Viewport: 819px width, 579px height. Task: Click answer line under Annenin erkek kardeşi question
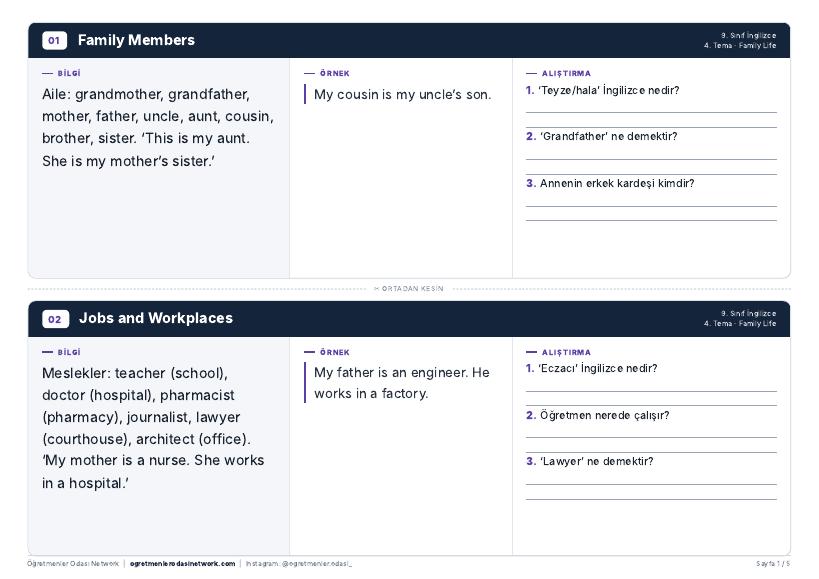click(x=651, y=206)
